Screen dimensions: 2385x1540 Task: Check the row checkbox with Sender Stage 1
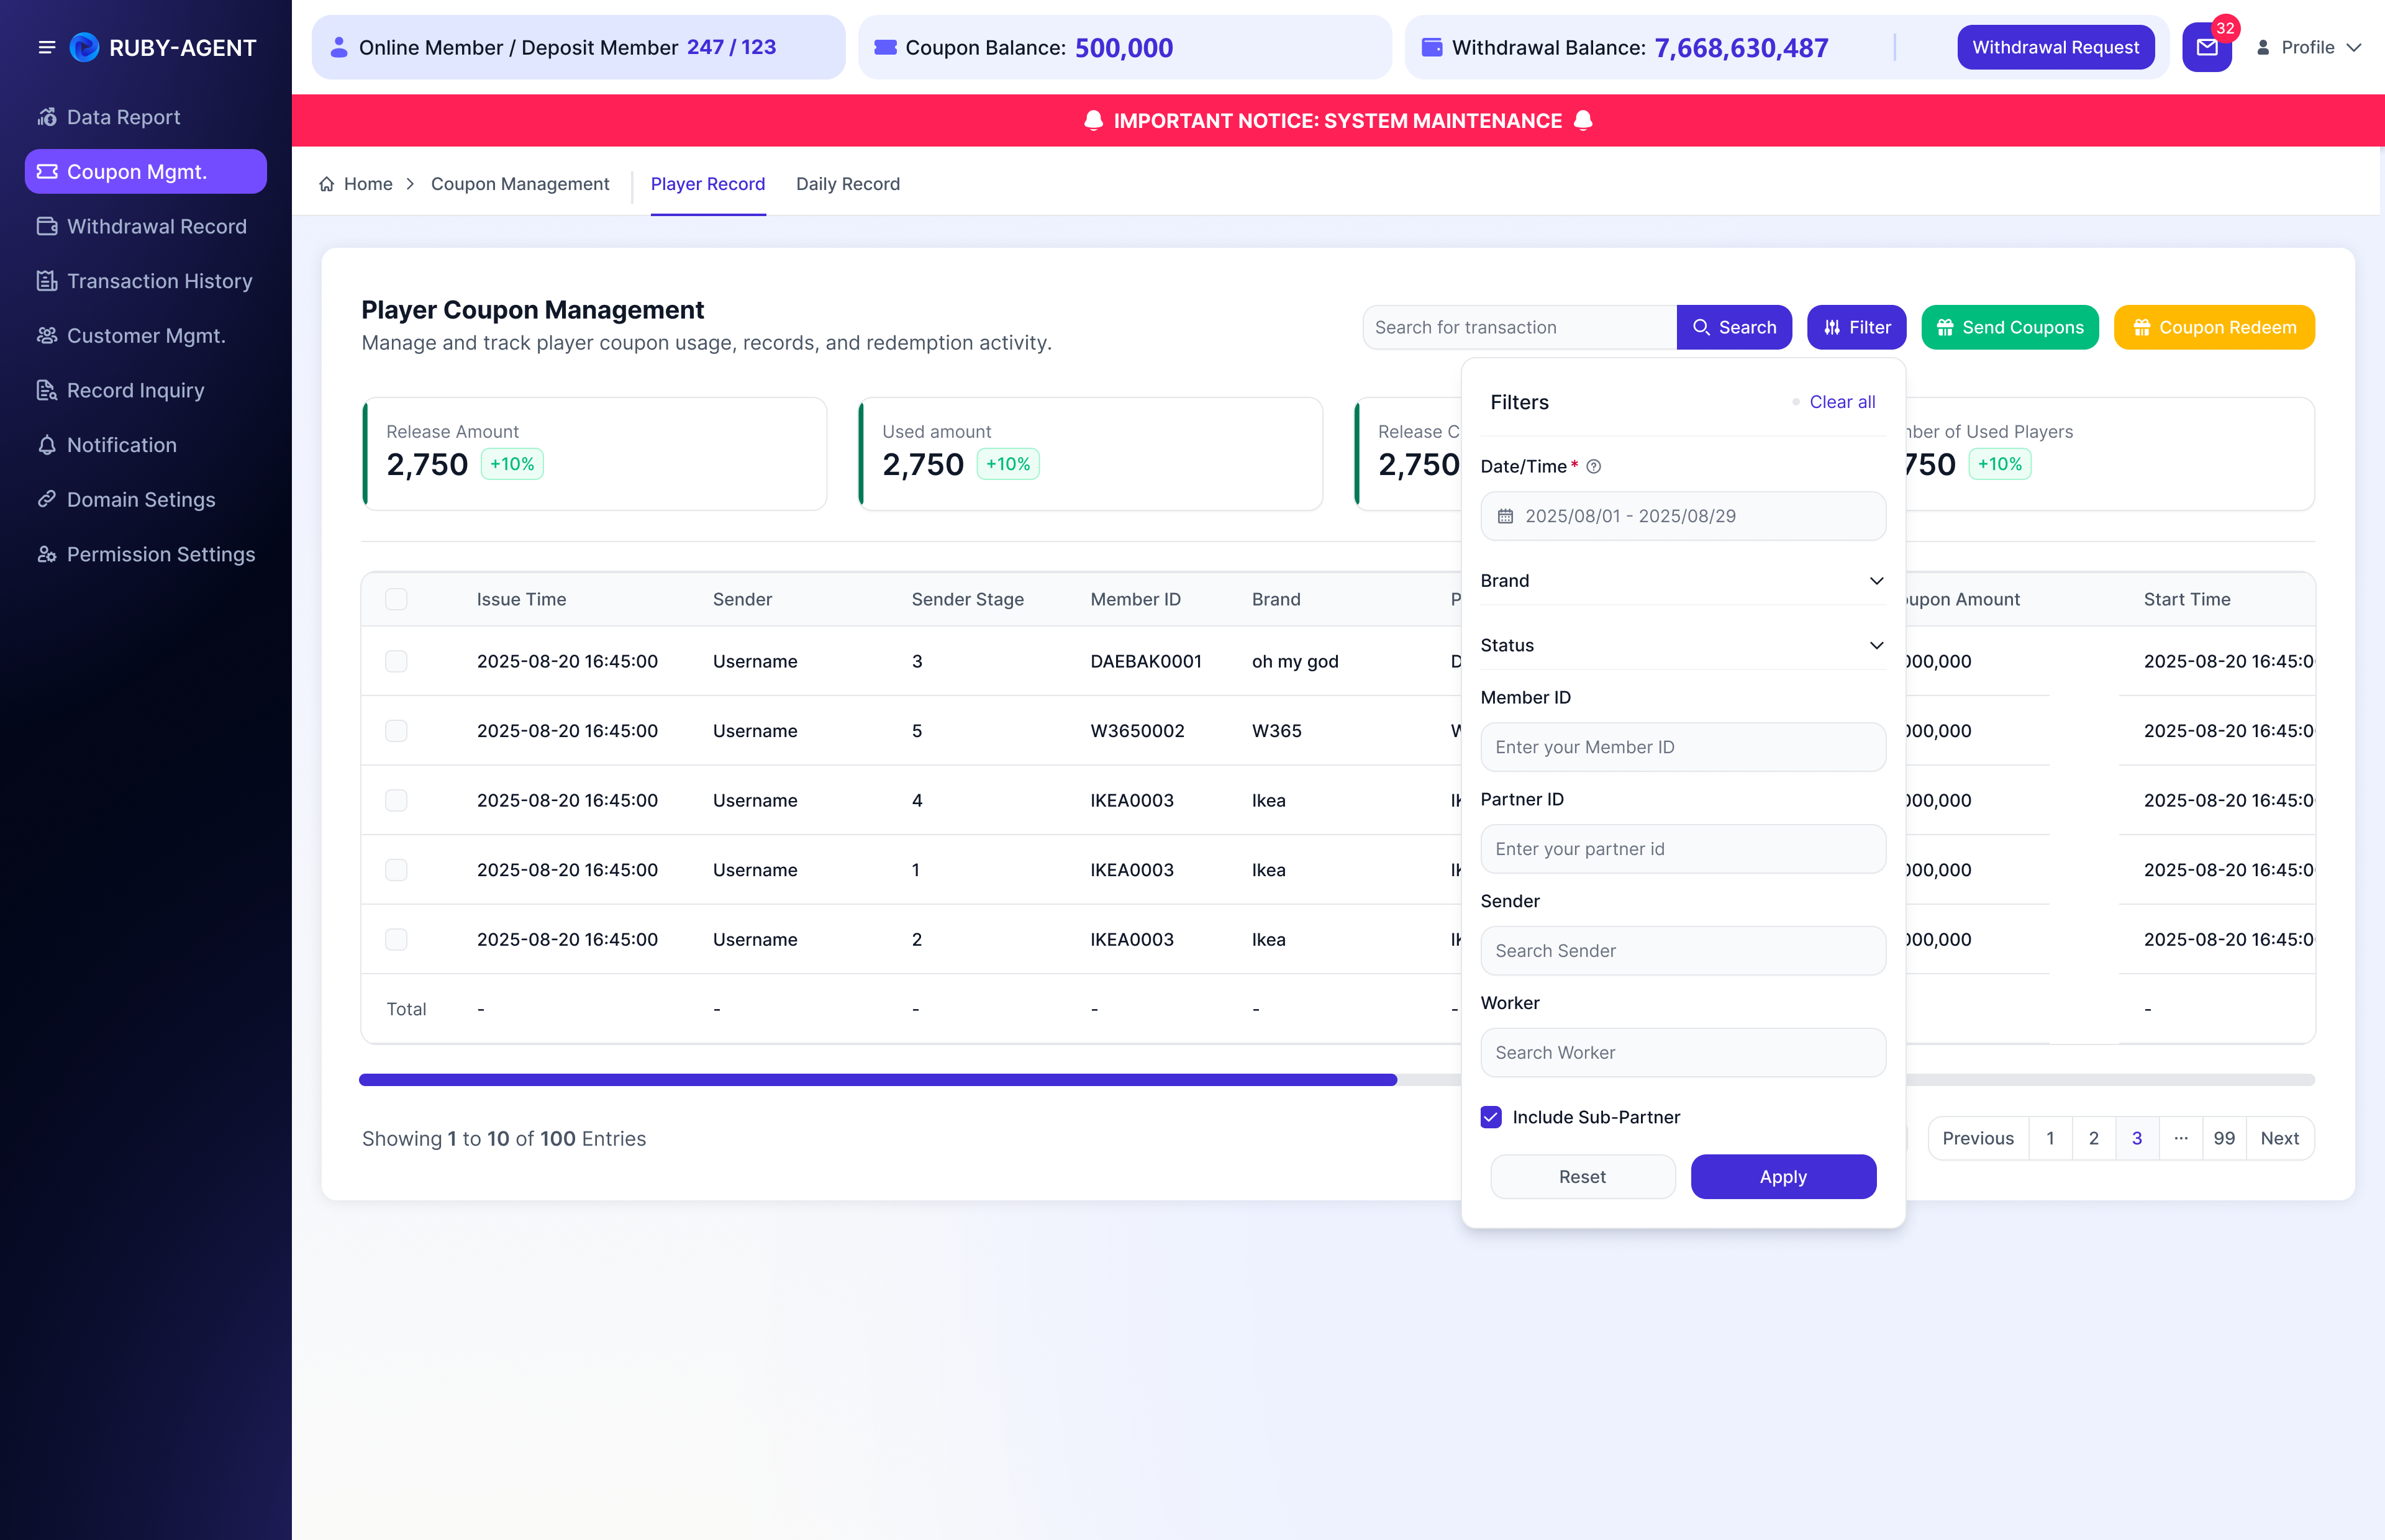coord(396,870)
